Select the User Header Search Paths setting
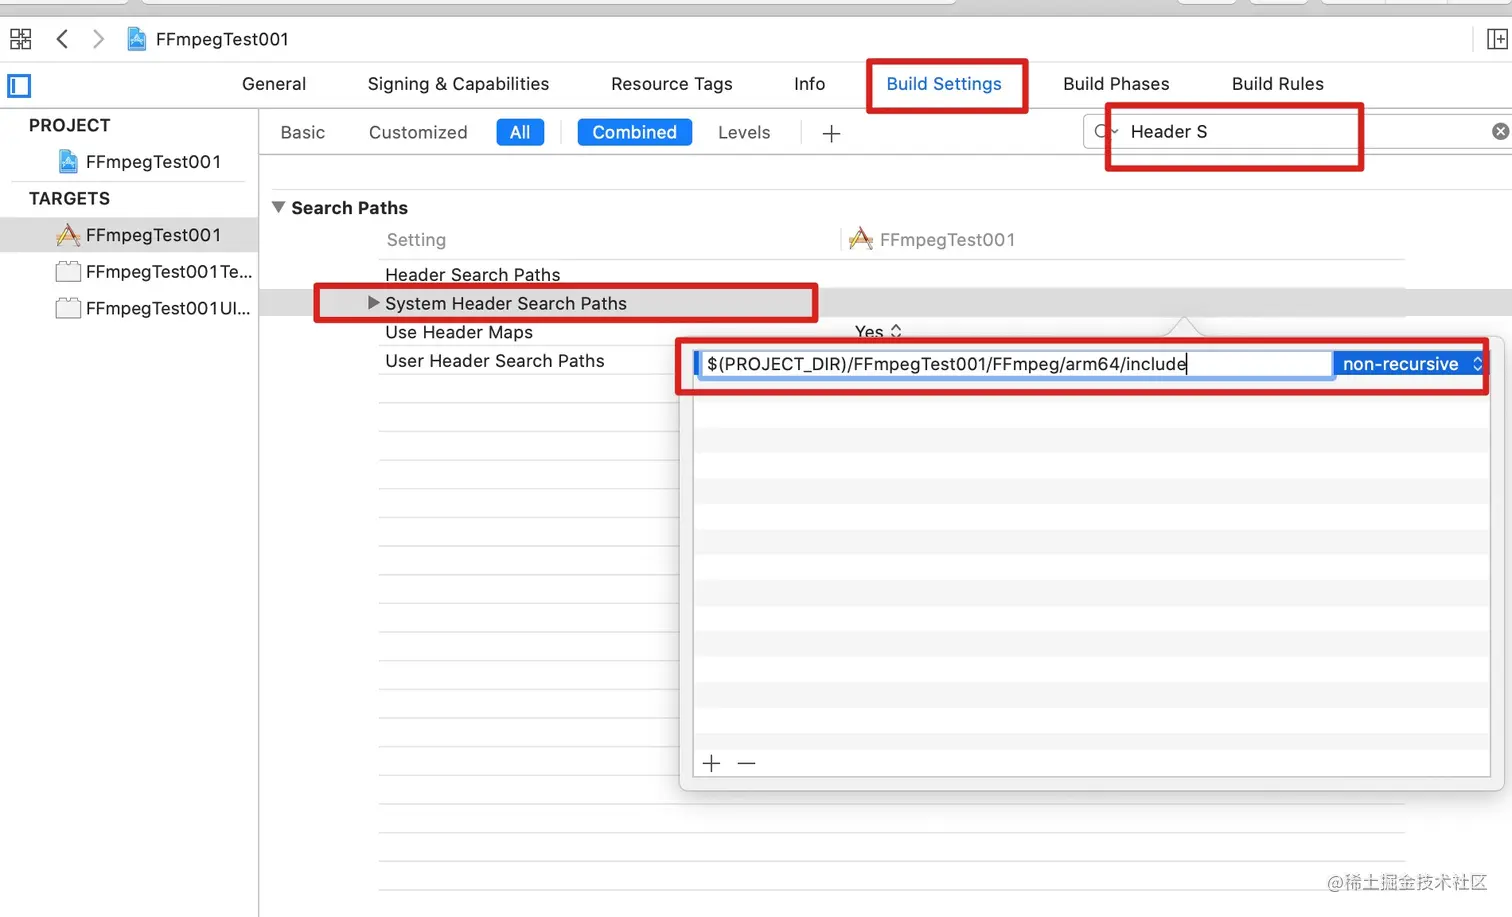1512x917 pixels. click(x=495, y=361)
